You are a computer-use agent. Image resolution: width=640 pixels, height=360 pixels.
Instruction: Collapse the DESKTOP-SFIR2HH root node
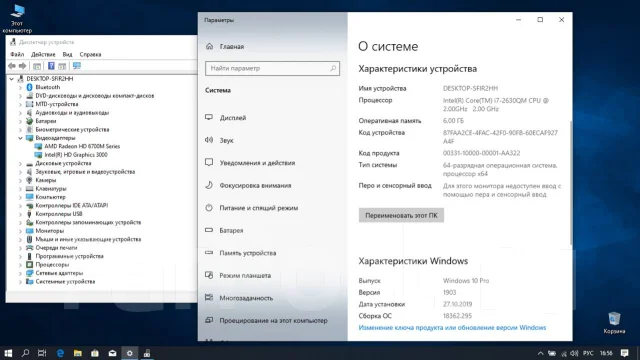point(11,79)
